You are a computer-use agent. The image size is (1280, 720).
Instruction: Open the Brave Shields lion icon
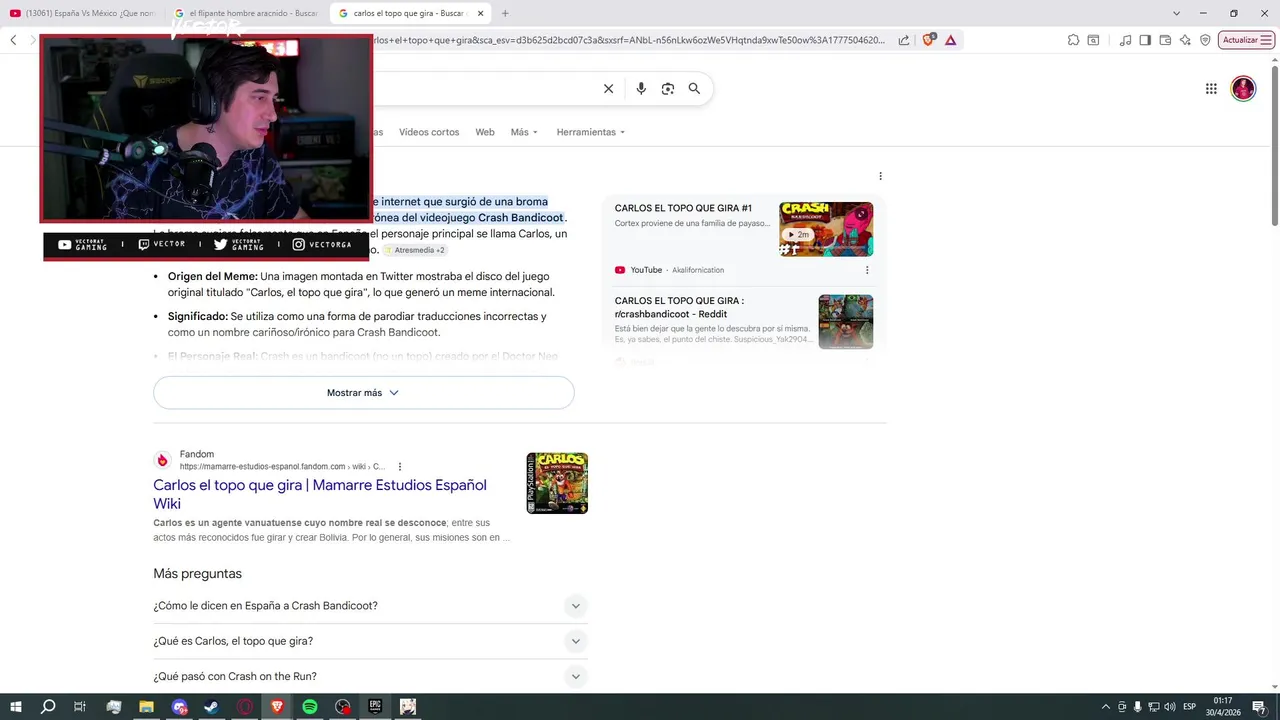coord(928,40)
